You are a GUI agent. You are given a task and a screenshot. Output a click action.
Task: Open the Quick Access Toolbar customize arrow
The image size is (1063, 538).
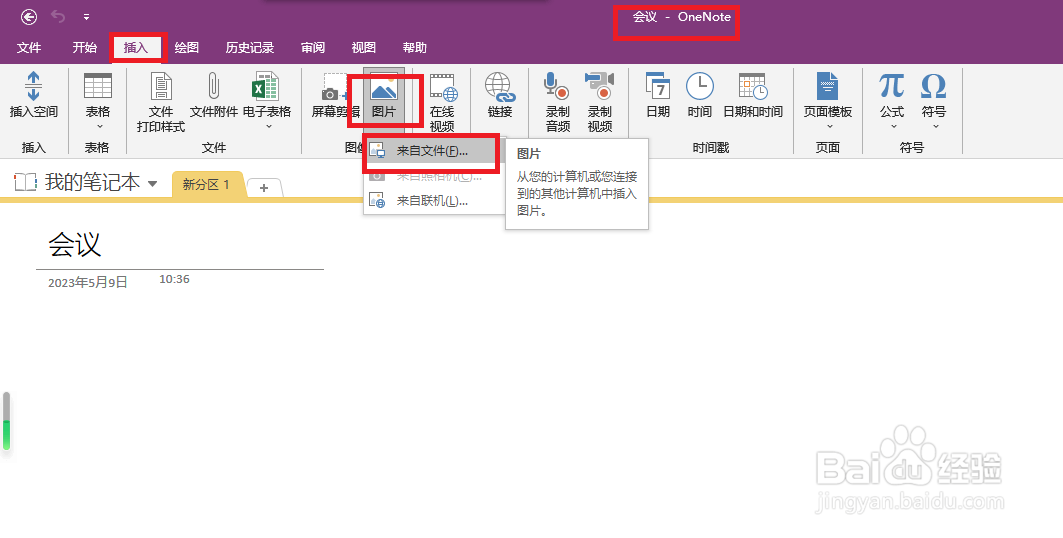tap(86, 17)
